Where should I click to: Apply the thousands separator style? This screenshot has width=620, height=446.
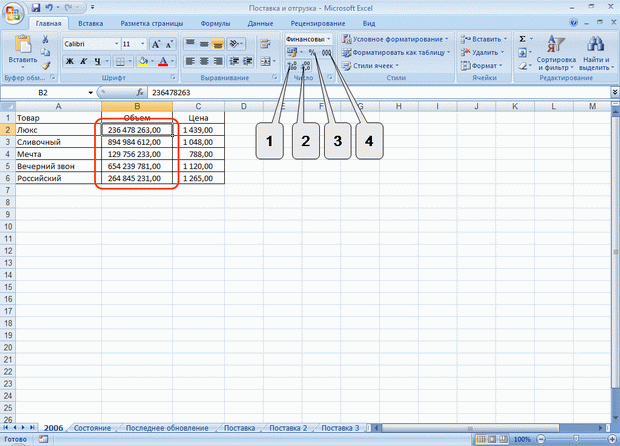pos(326,52)
